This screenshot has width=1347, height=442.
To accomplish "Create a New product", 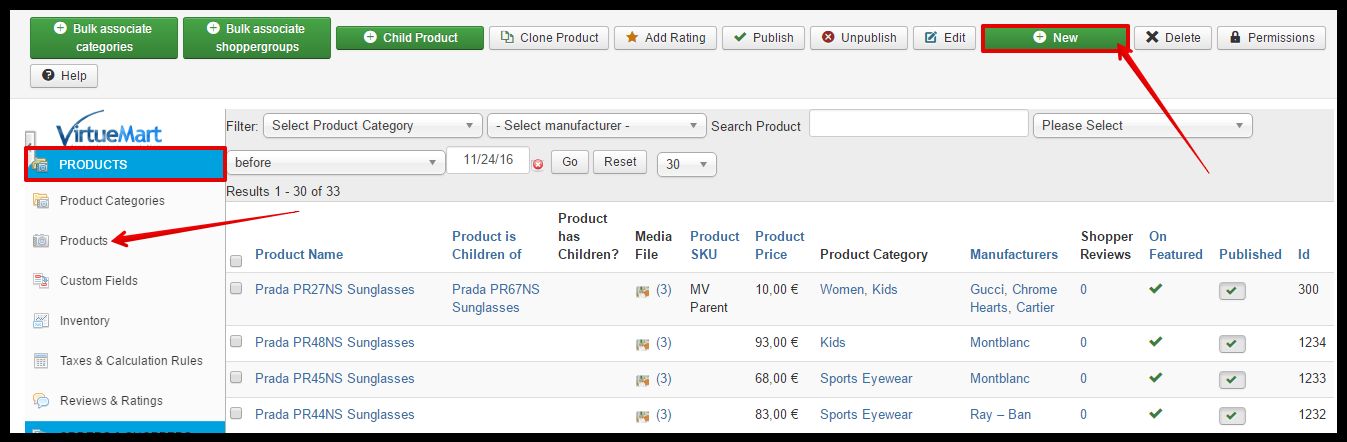I will [1055, 38].
